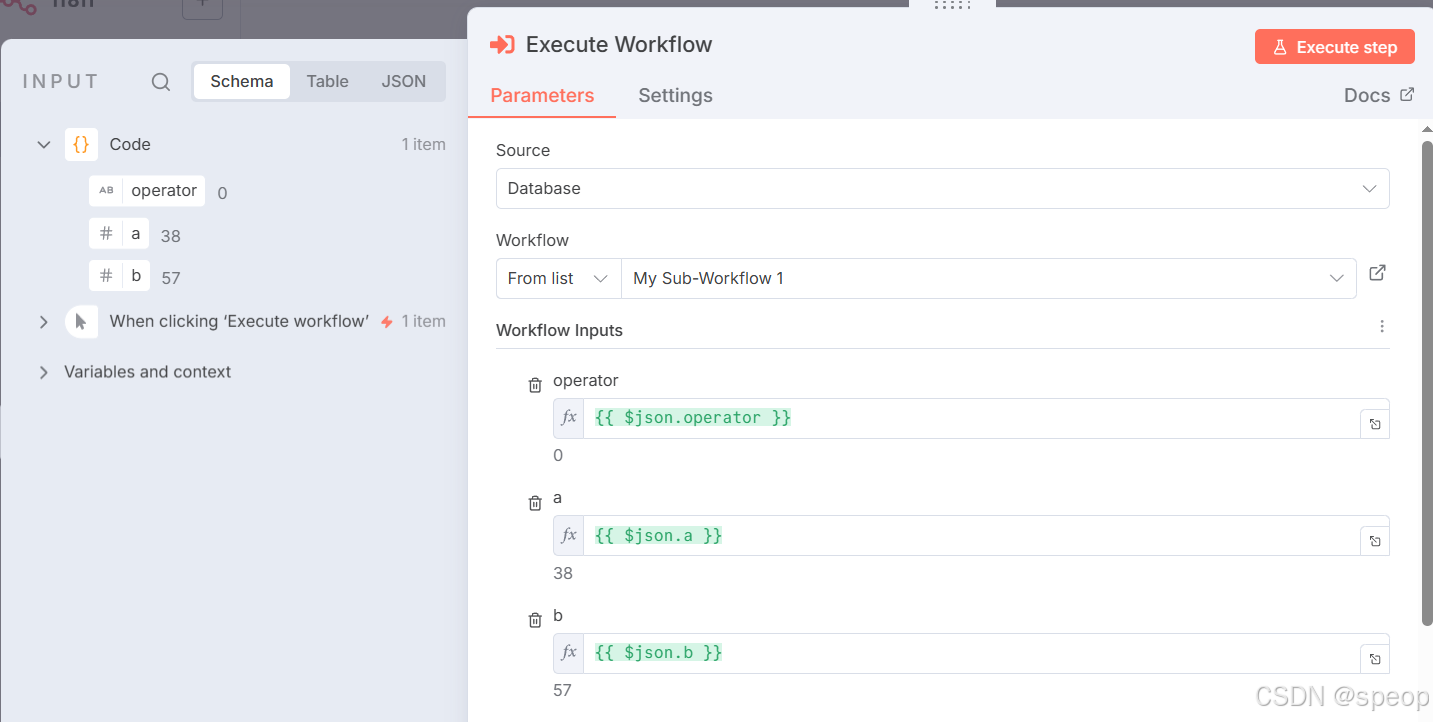Collapse the Code node tree
The width and height of the screenshot is (1433, 722).
click(x=43, y=144)
